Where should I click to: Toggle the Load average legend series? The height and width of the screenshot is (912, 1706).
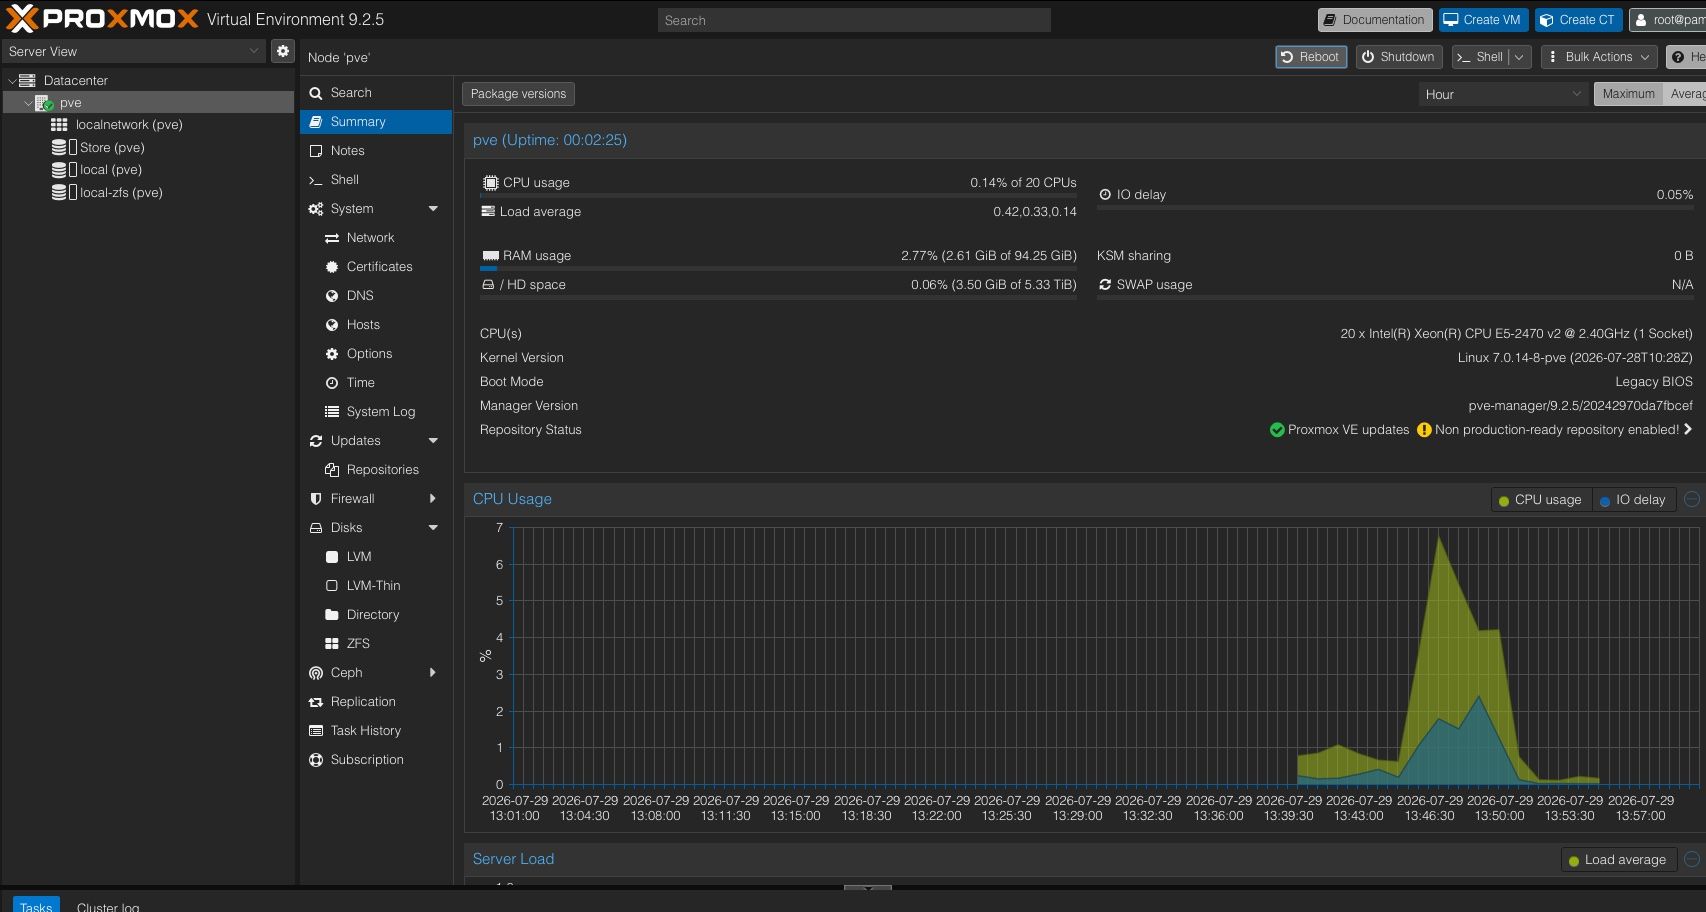click(1618, 860)
